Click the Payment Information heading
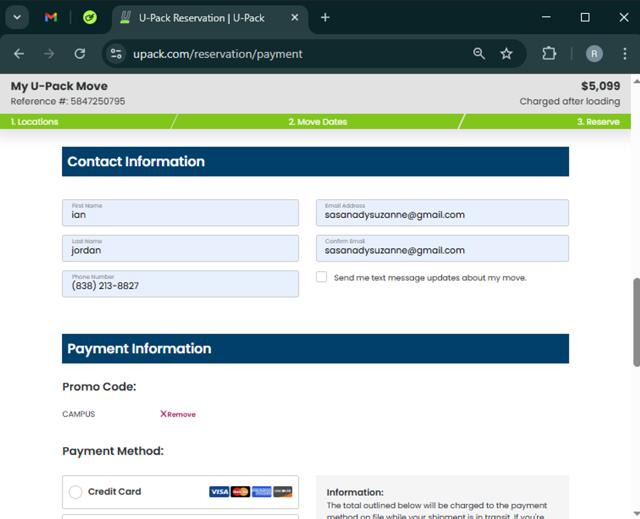The width and height of the screenshot is (640, 519). (x=139, y=349)
